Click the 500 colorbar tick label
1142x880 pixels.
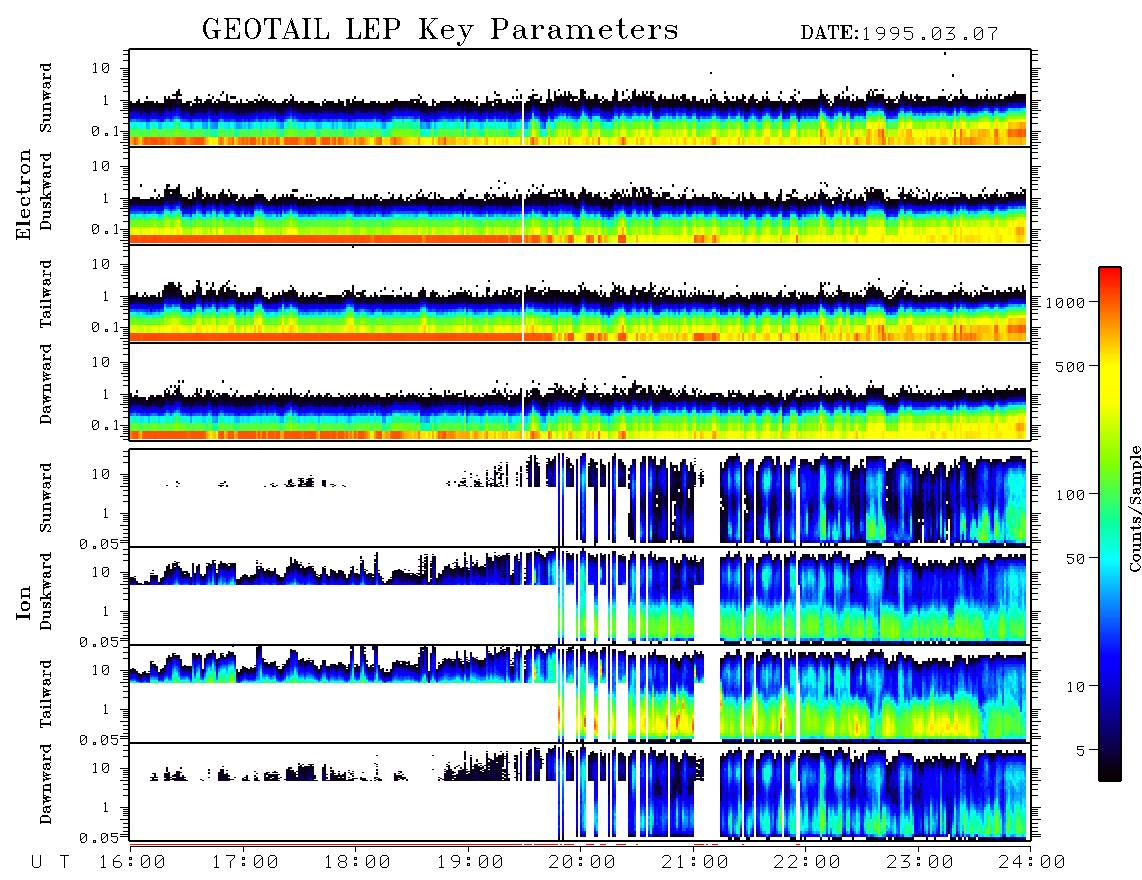1070,366
